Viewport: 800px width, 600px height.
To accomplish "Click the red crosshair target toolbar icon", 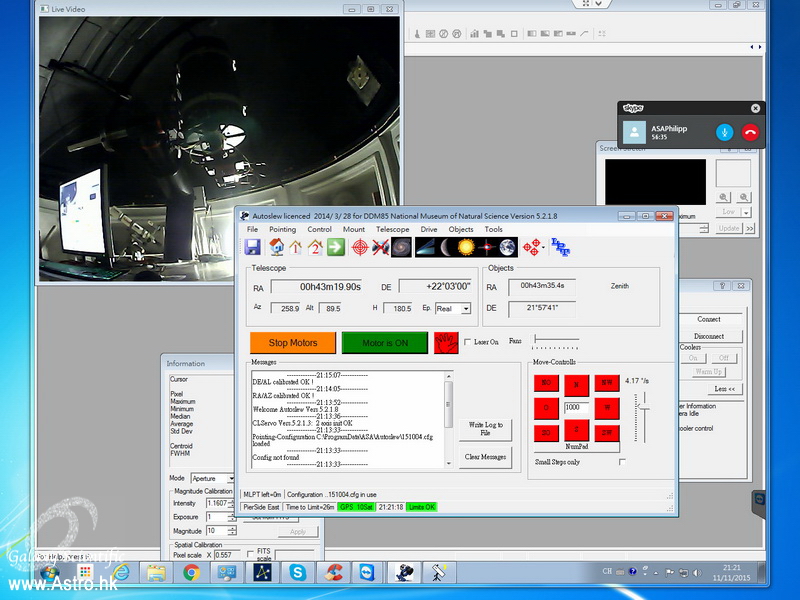I will pyautogui.click(x=359, y=247).
